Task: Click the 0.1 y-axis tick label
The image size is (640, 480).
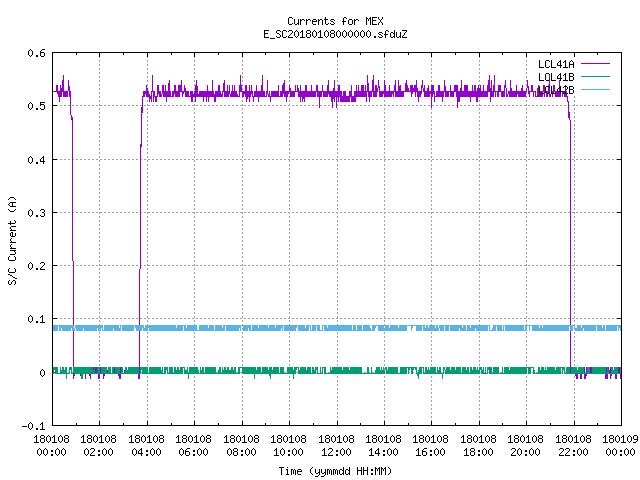Action: 36,319
